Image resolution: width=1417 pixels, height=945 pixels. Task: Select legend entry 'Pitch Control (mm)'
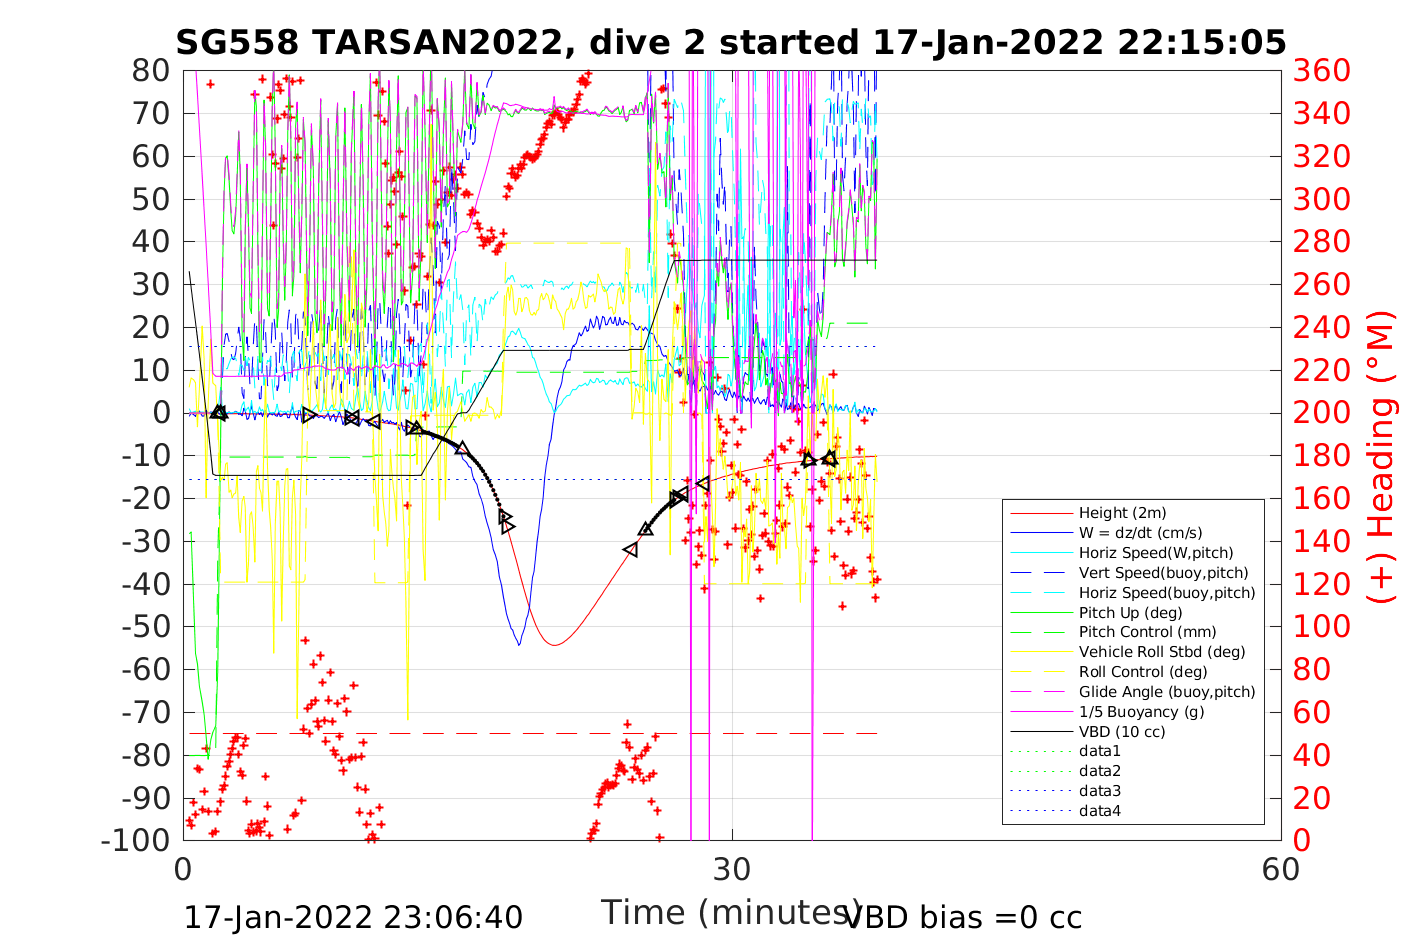pos(1147,632)
